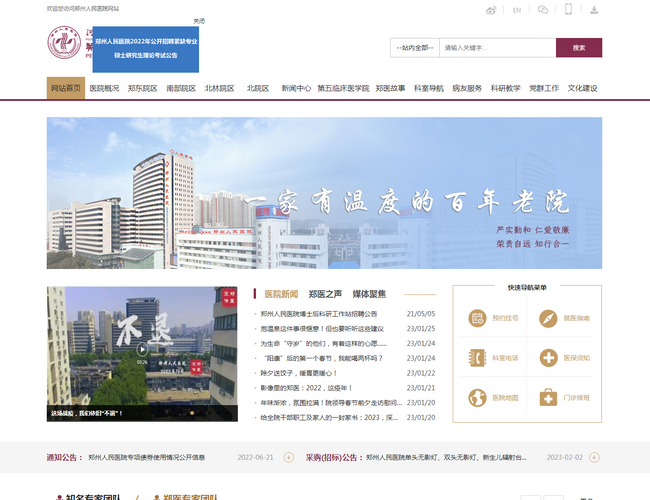
Task: Open the 郑东院区 menu item
Action: (143, 88)
